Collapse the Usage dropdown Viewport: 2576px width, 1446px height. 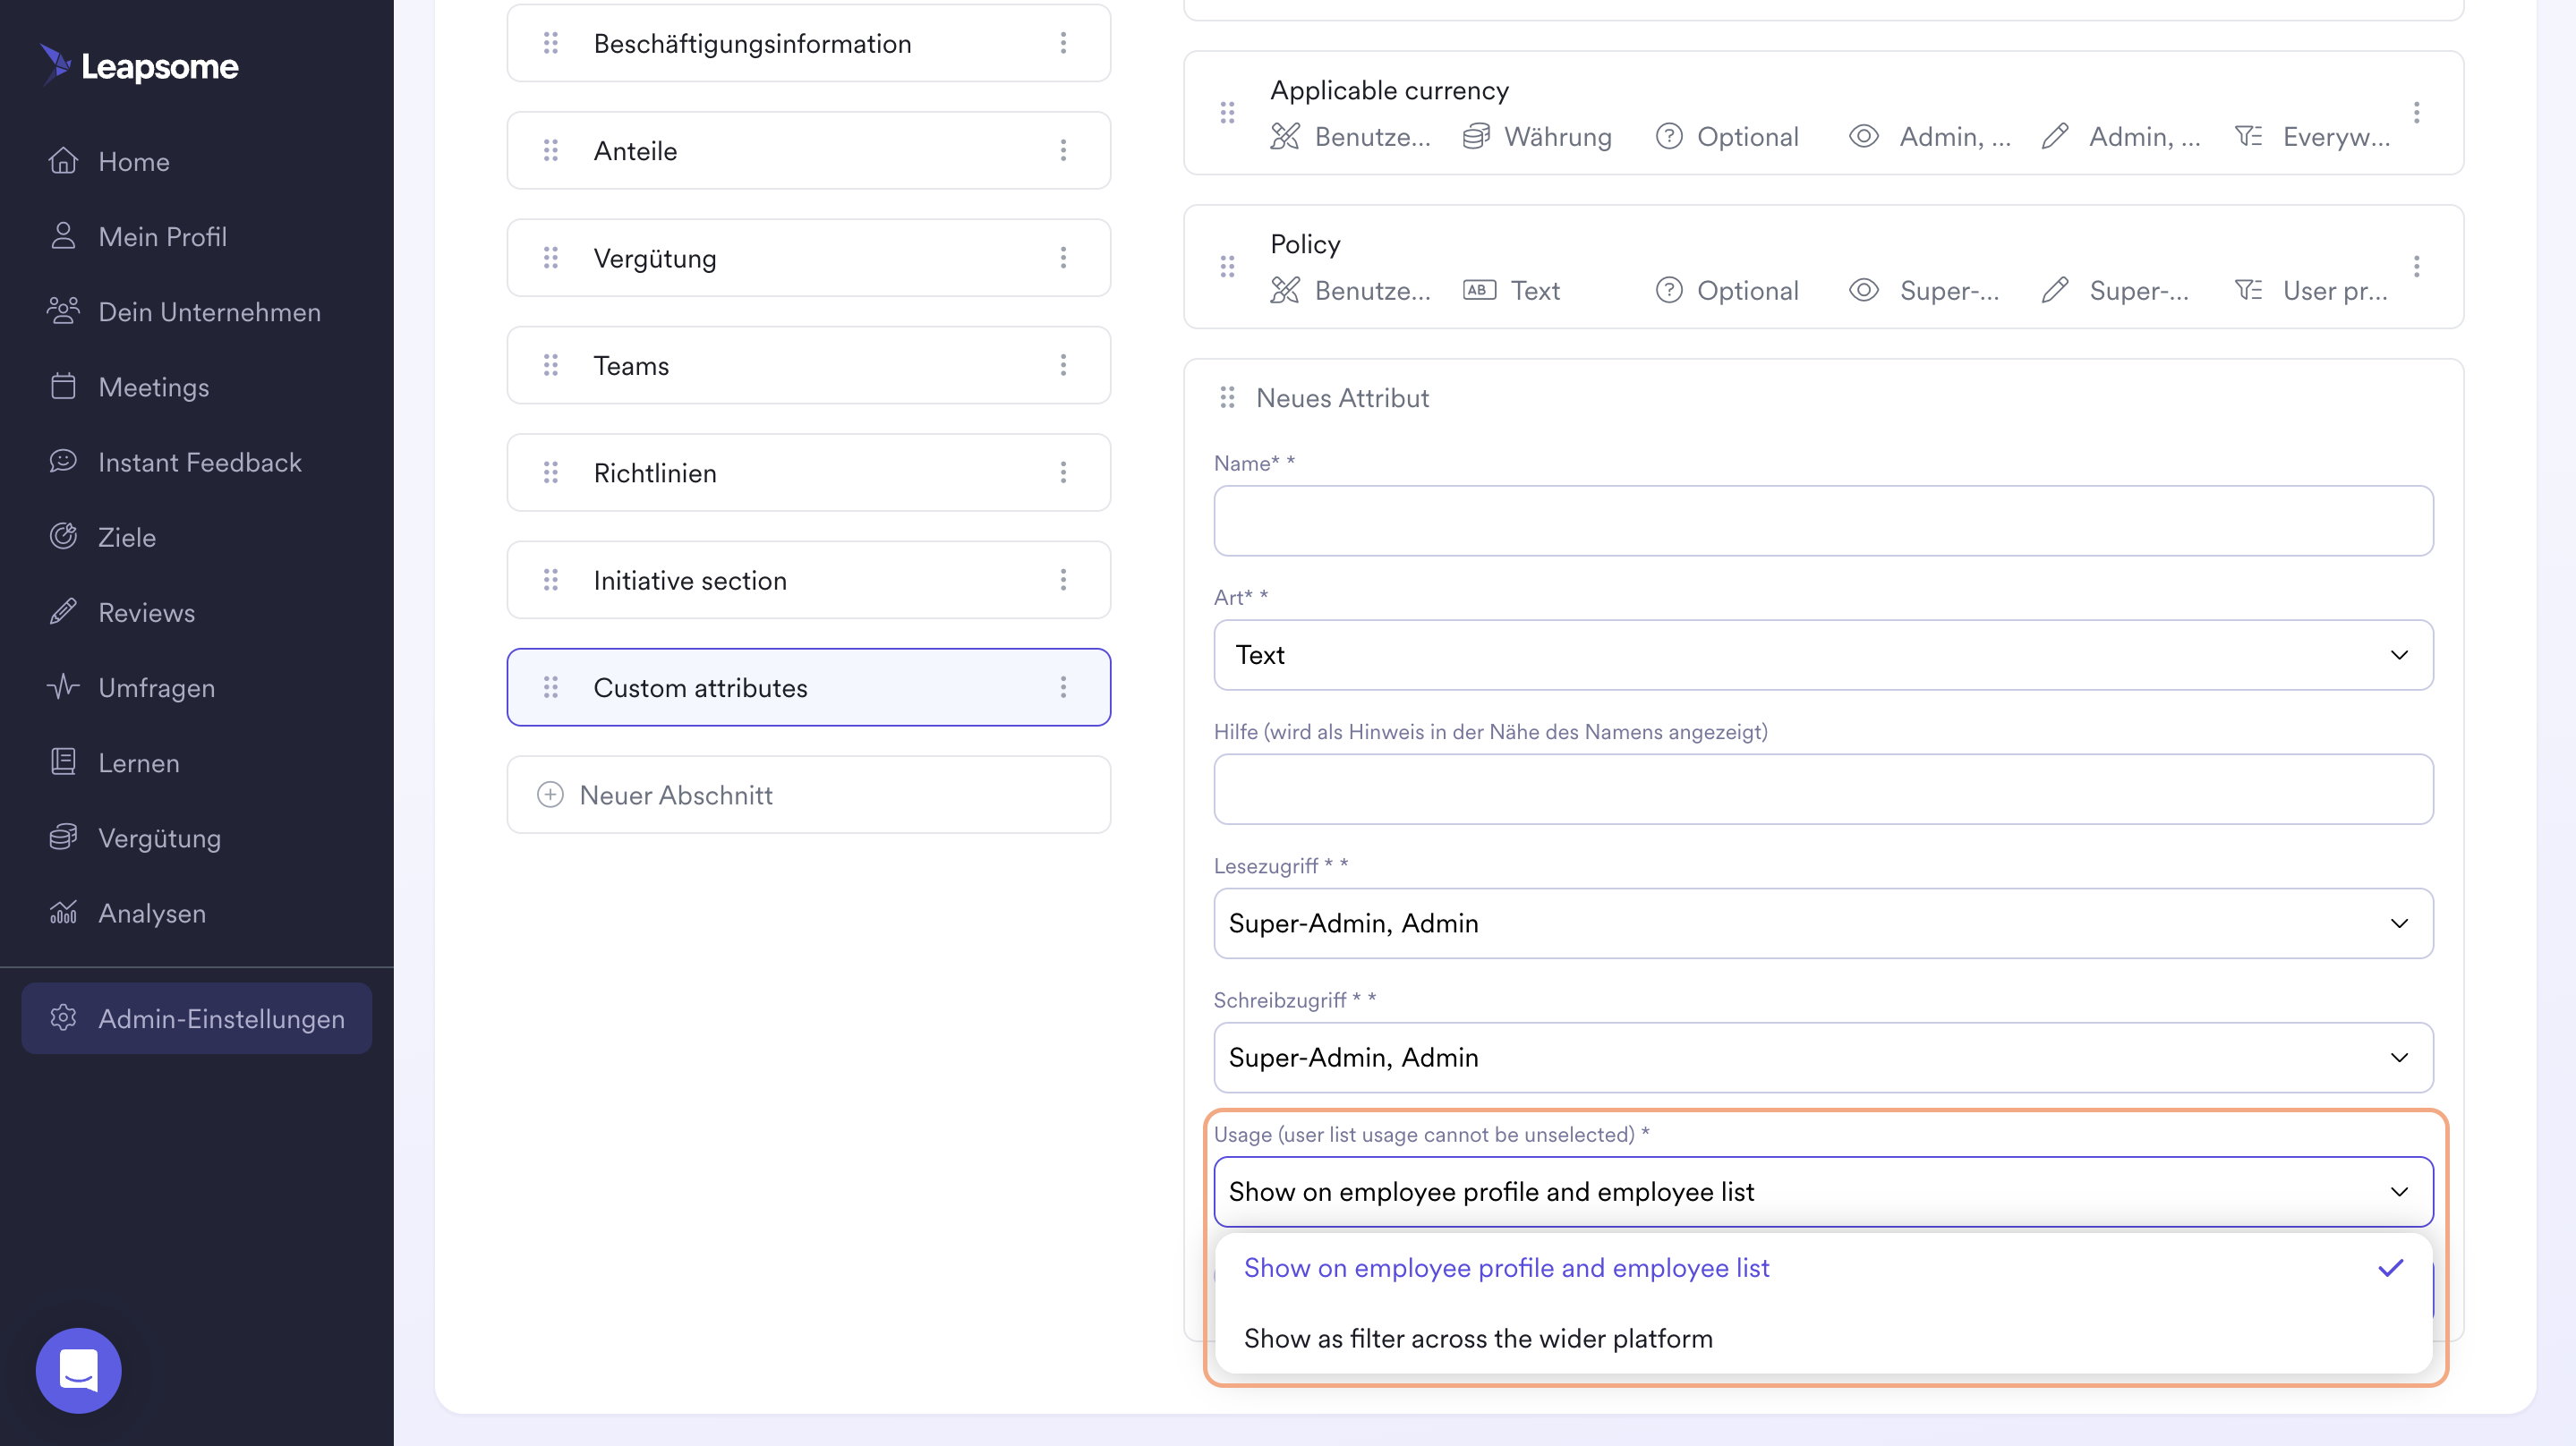[x=1823, y=1191]
